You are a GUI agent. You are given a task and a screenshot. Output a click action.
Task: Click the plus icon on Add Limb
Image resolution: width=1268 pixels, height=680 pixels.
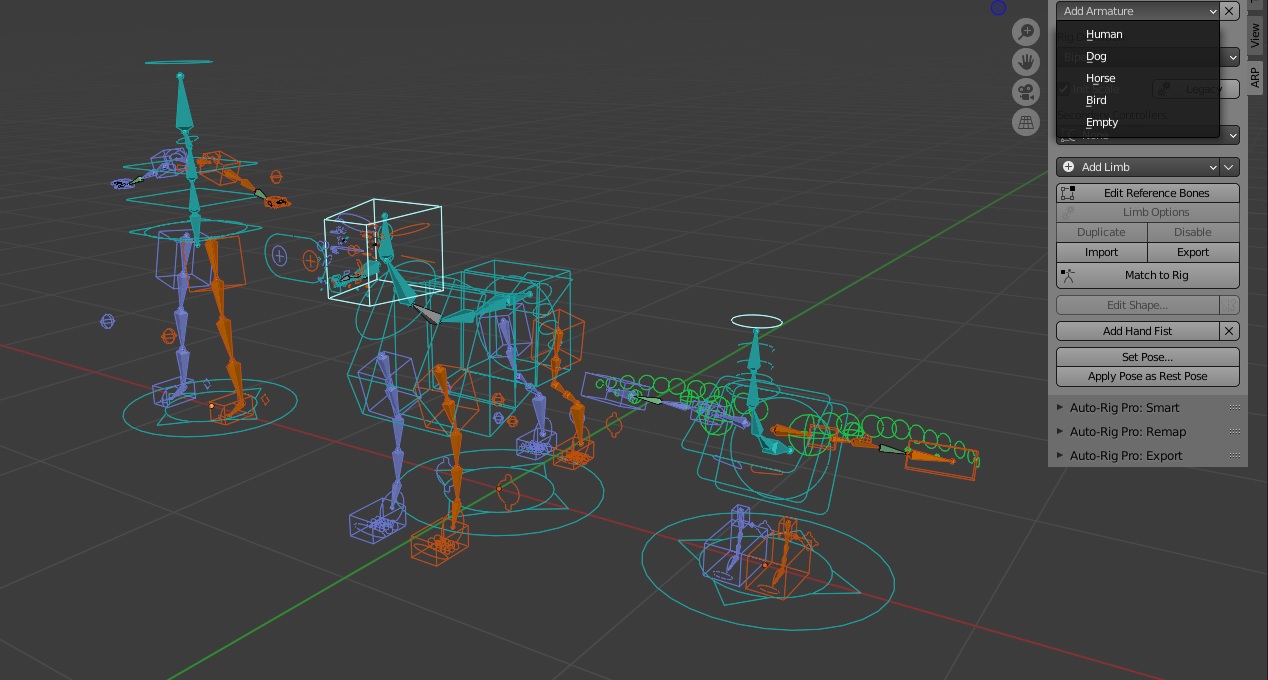[x=1068, y=167]
